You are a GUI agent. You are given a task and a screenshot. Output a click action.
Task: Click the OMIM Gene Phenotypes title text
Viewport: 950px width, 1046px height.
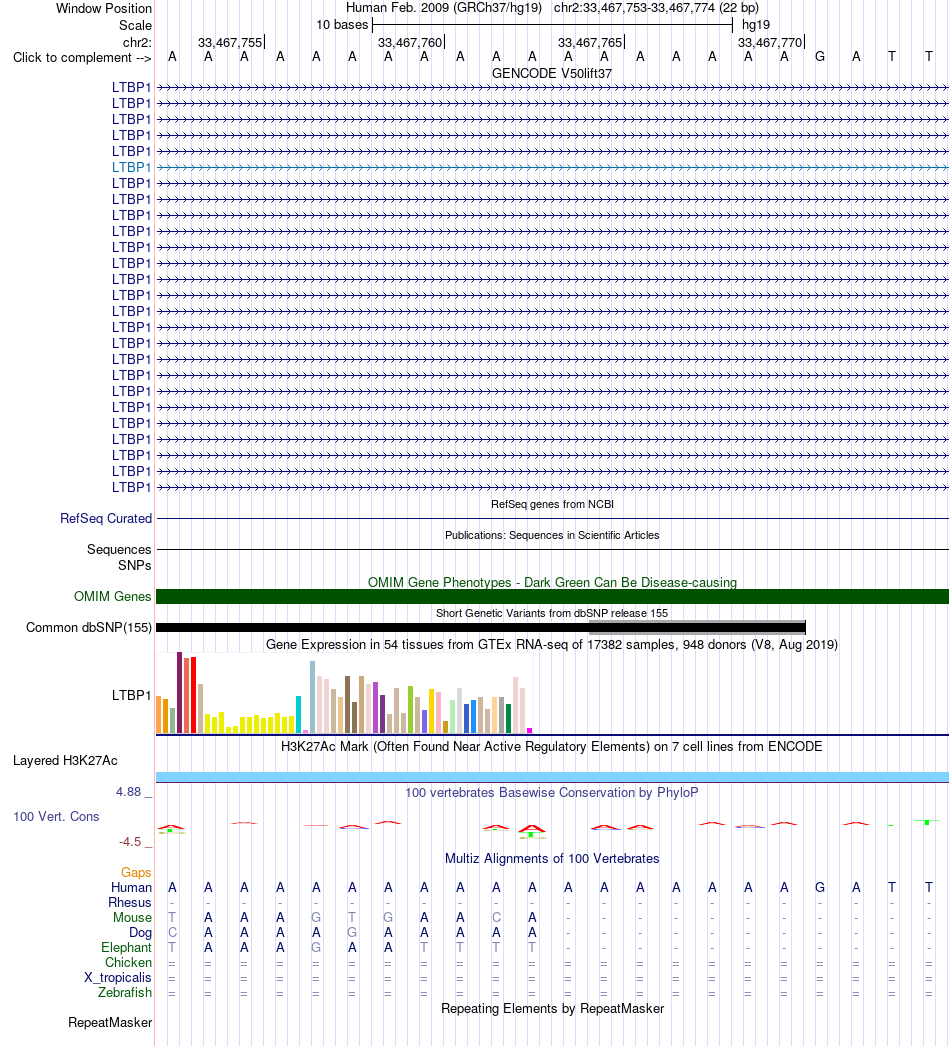tap(552, 582)
